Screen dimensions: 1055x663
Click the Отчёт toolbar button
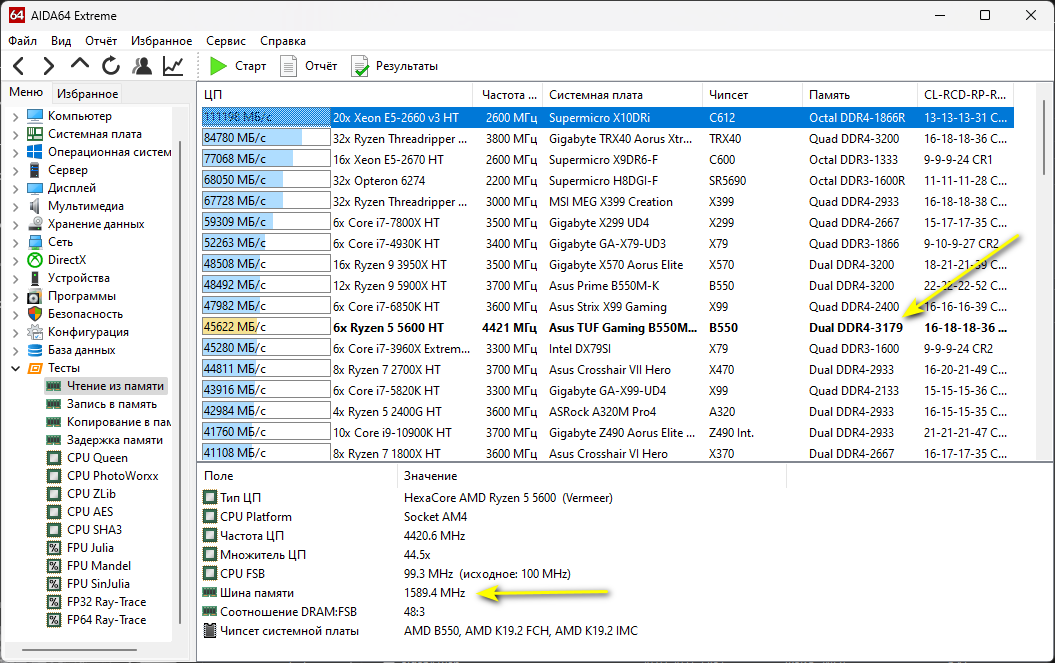[309, 66]
